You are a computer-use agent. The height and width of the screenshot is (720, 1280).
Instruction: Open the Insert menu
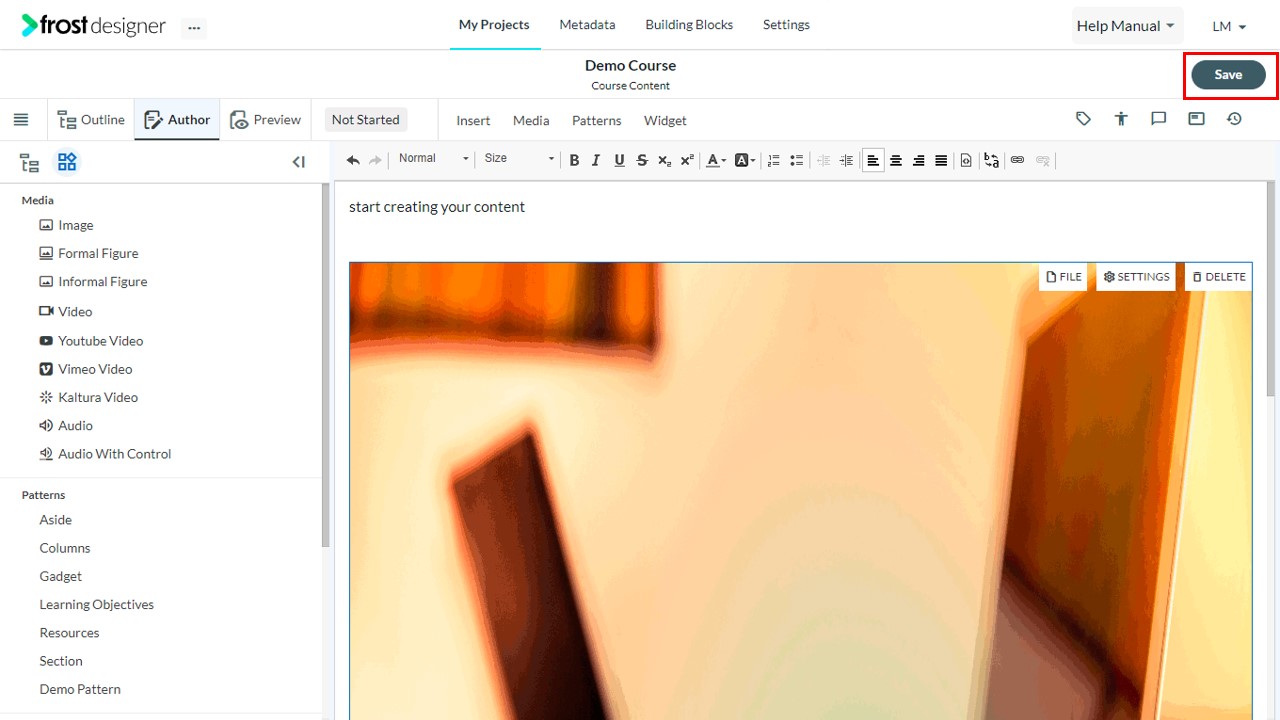[473, 121]
